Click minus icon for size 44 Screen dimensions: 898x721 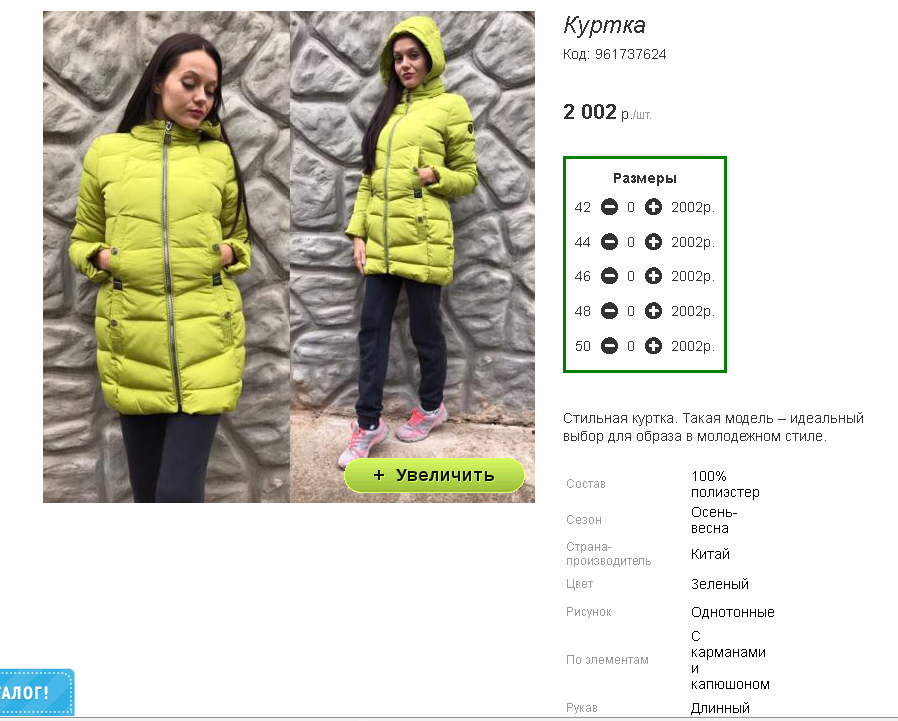(x=609, y=242)
